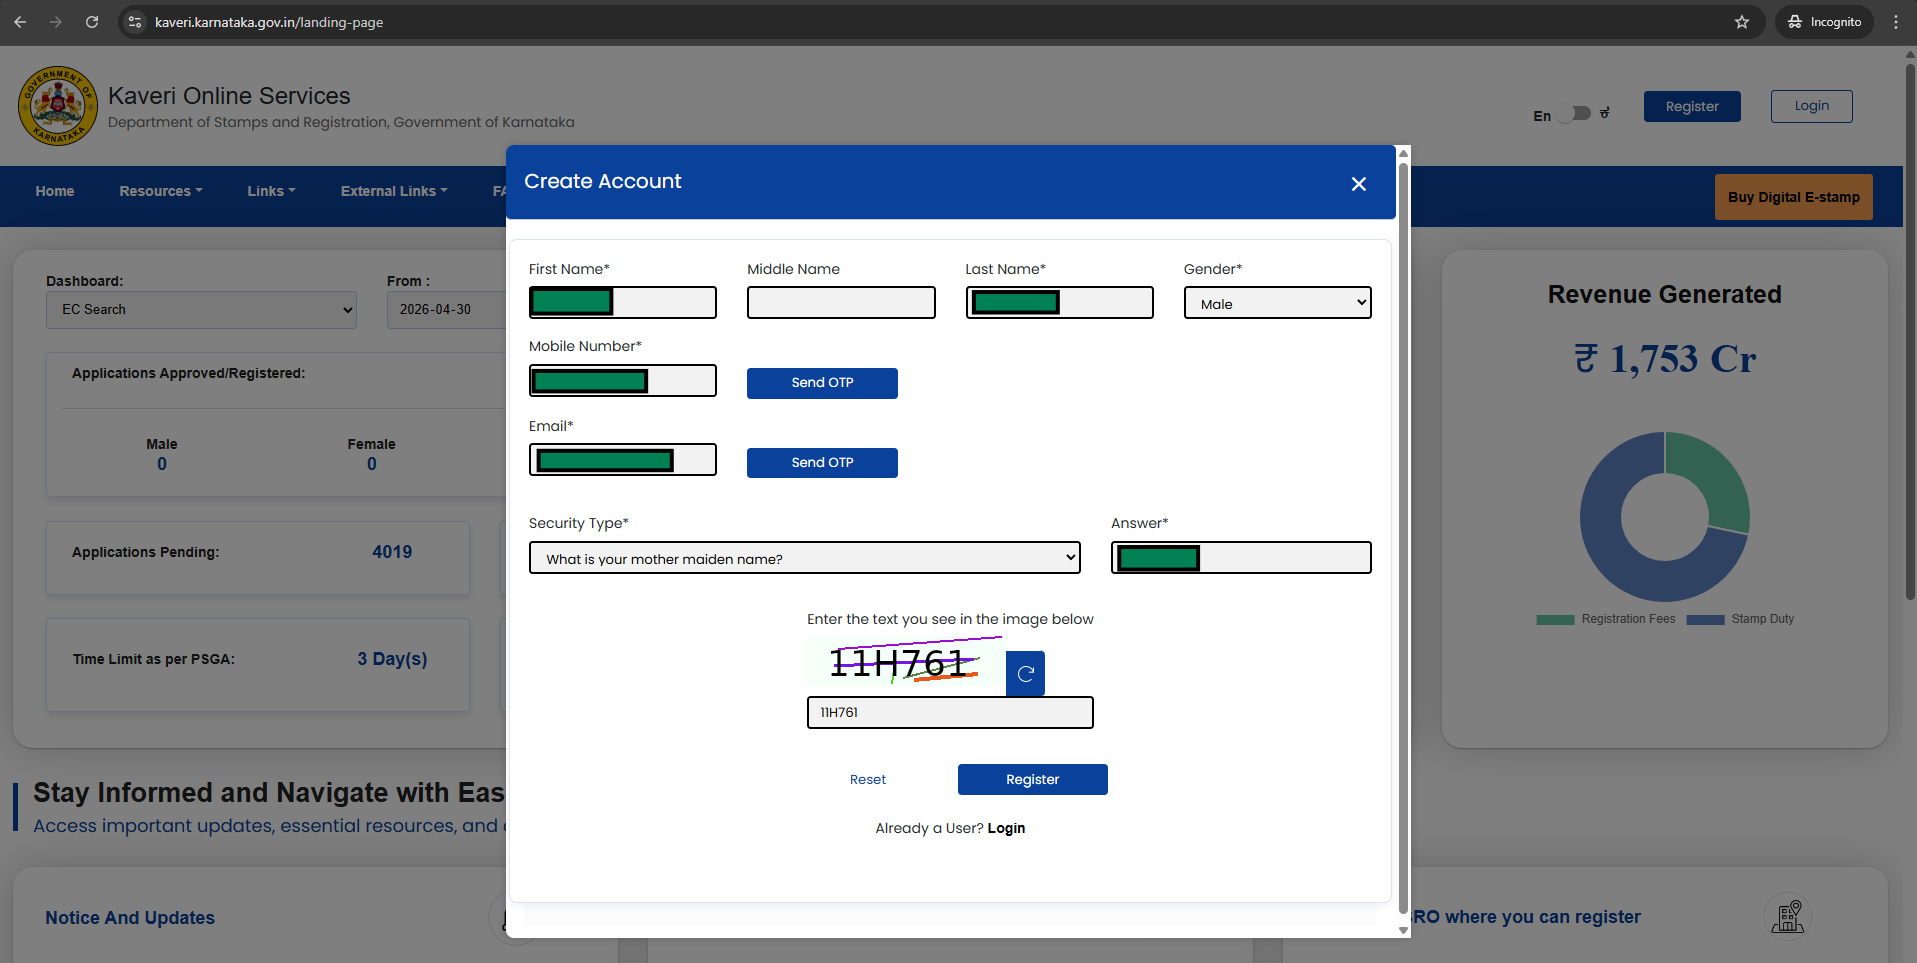Focus the security Answer field

pyautogui.click(x=1240, y=558)
